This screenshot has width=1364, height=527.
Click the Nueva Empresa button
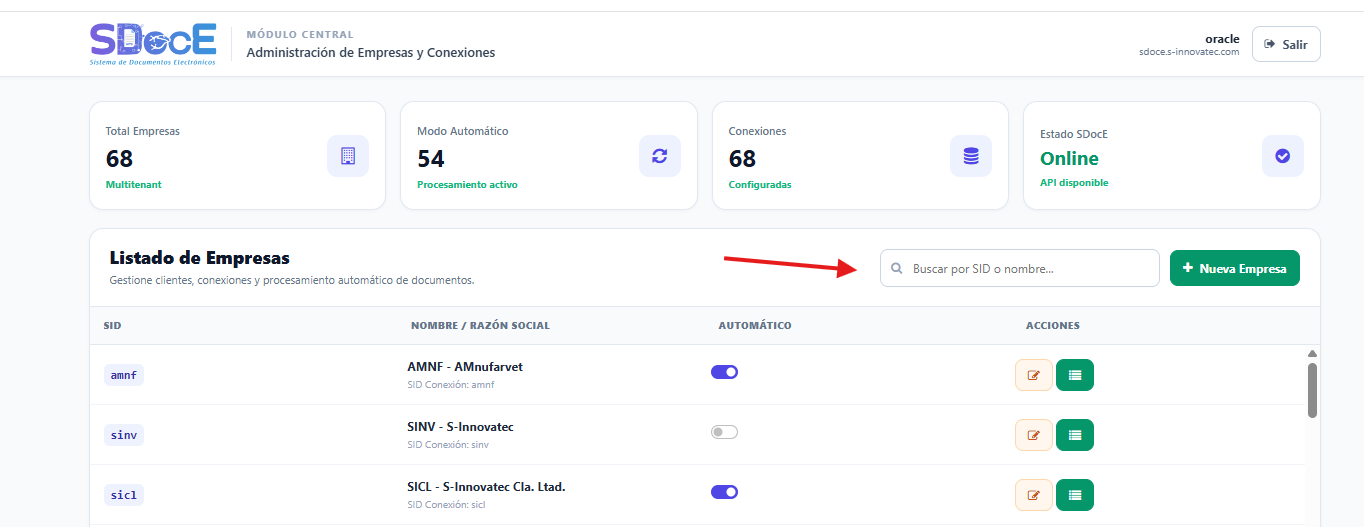pos(1235,268)
